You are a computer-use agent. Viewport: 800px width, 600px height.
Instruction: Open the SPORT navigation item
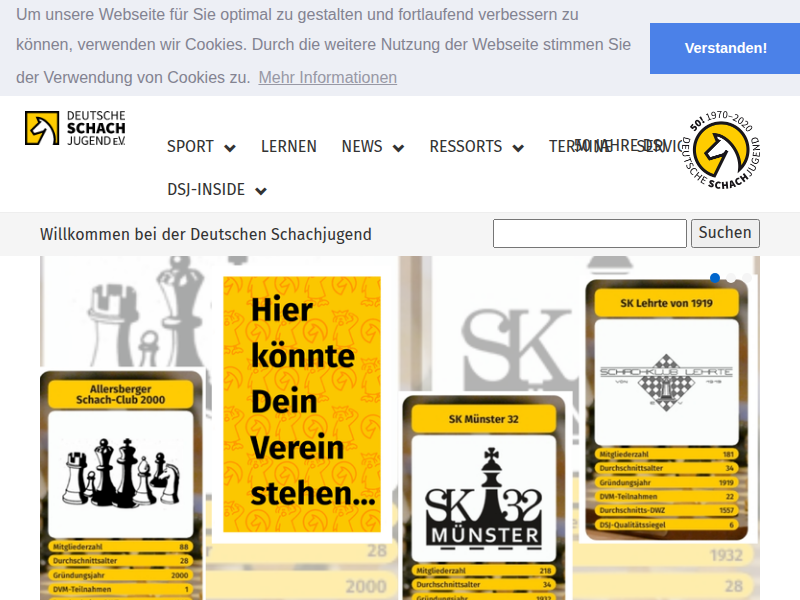pos(190,147)
